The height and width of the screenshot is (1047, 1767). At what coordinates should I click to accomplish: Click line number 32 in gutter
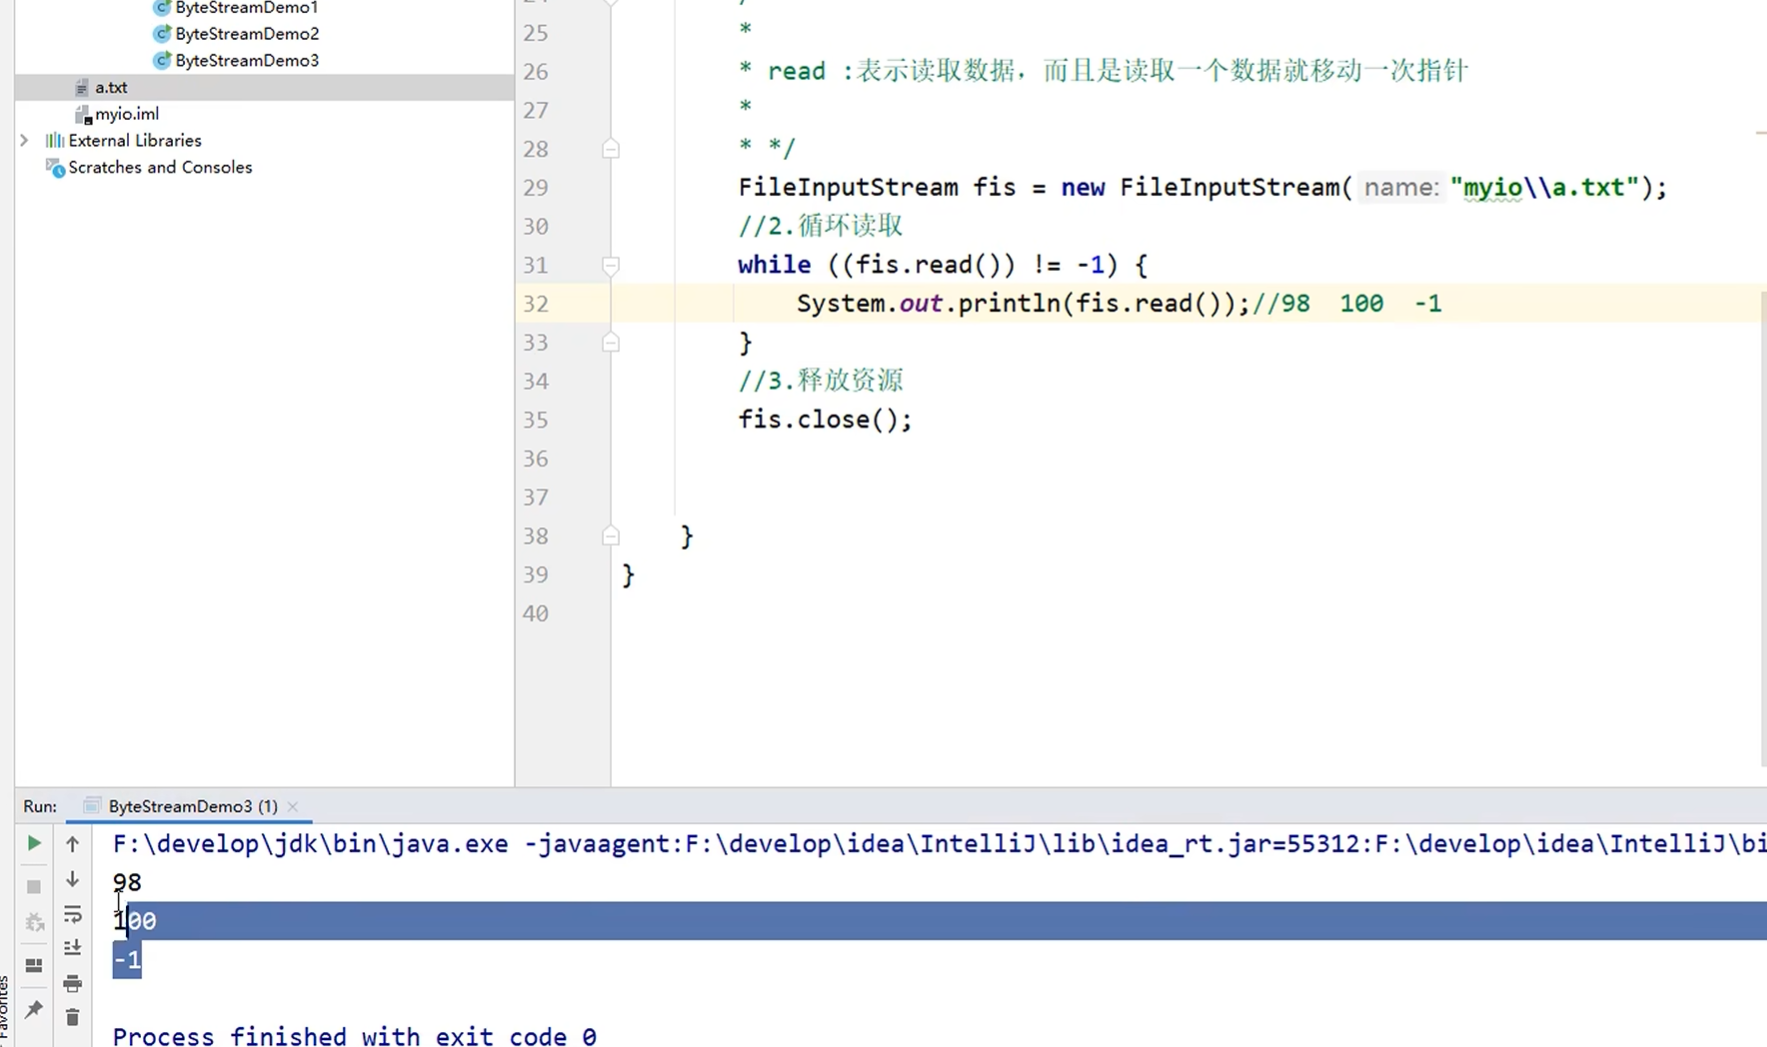click(536, 304)
